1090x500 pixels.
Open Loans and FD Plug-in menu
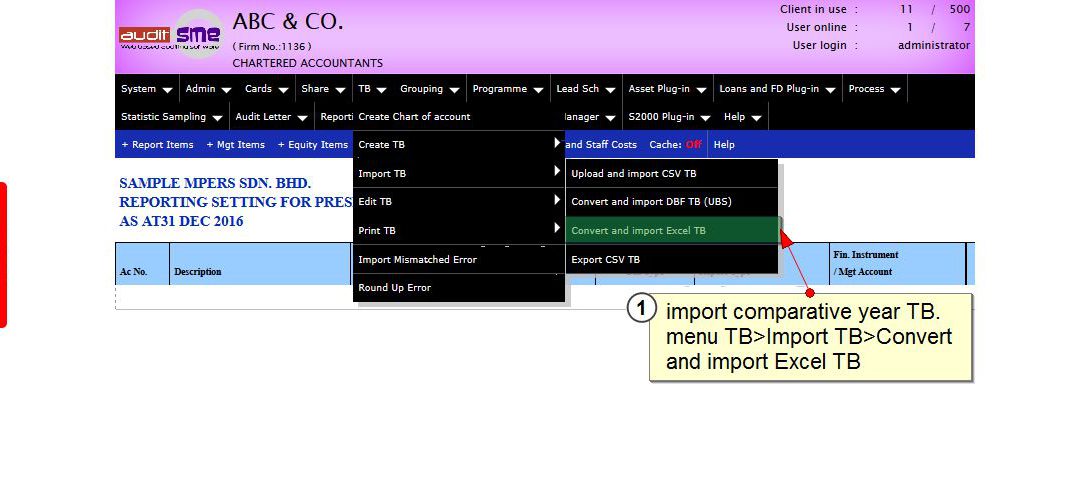tap(776, 89)
